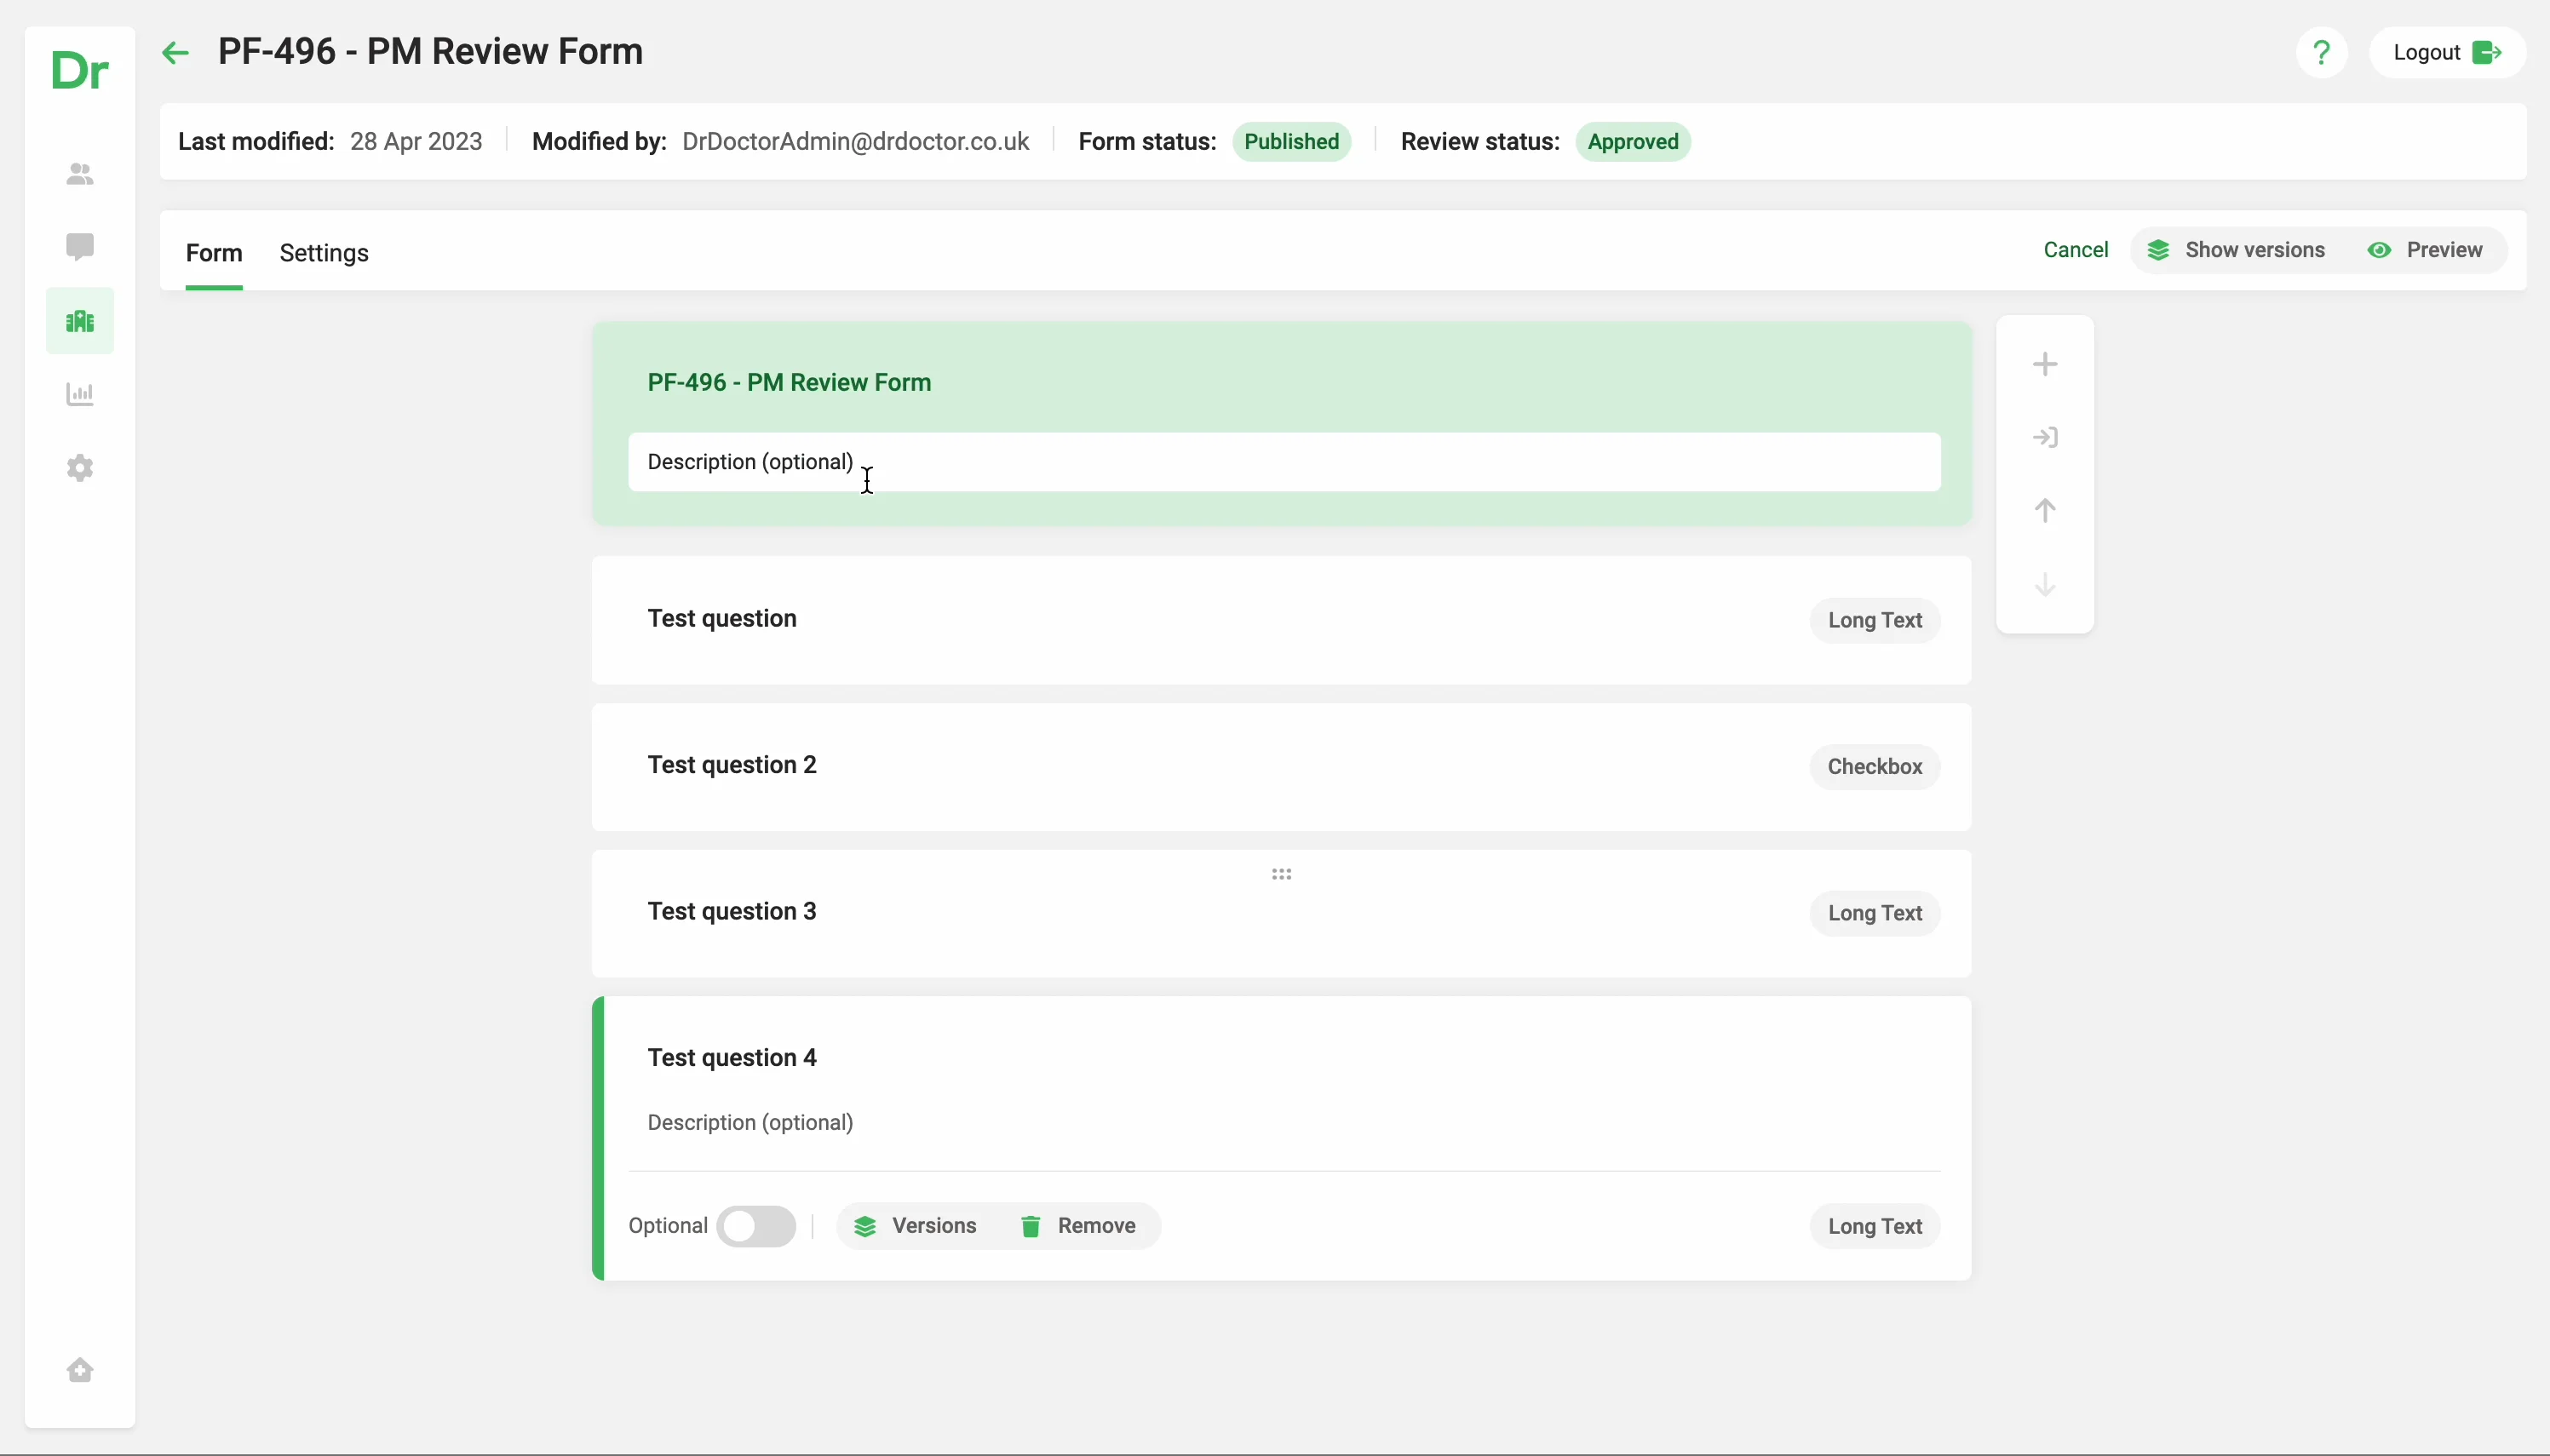Open help with the question mark icon
2550x1456 pixels.
tap(2322, 52)
